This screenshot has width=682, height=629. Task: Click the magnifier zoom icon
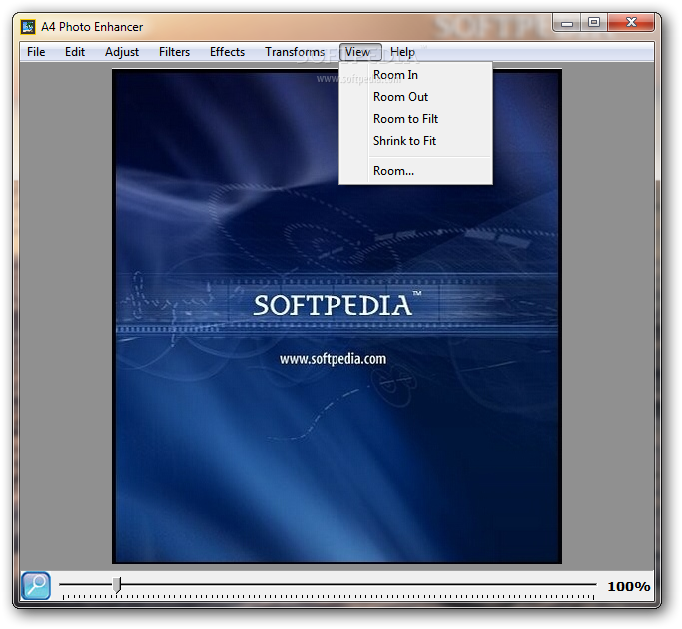[36, 586]
